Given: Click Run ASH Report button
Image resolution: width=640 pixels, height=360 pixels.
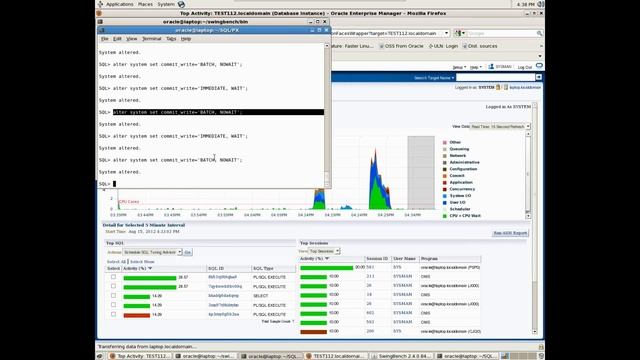Looking at the screenshot, I should pyautogui.click(x=510, y=233).
